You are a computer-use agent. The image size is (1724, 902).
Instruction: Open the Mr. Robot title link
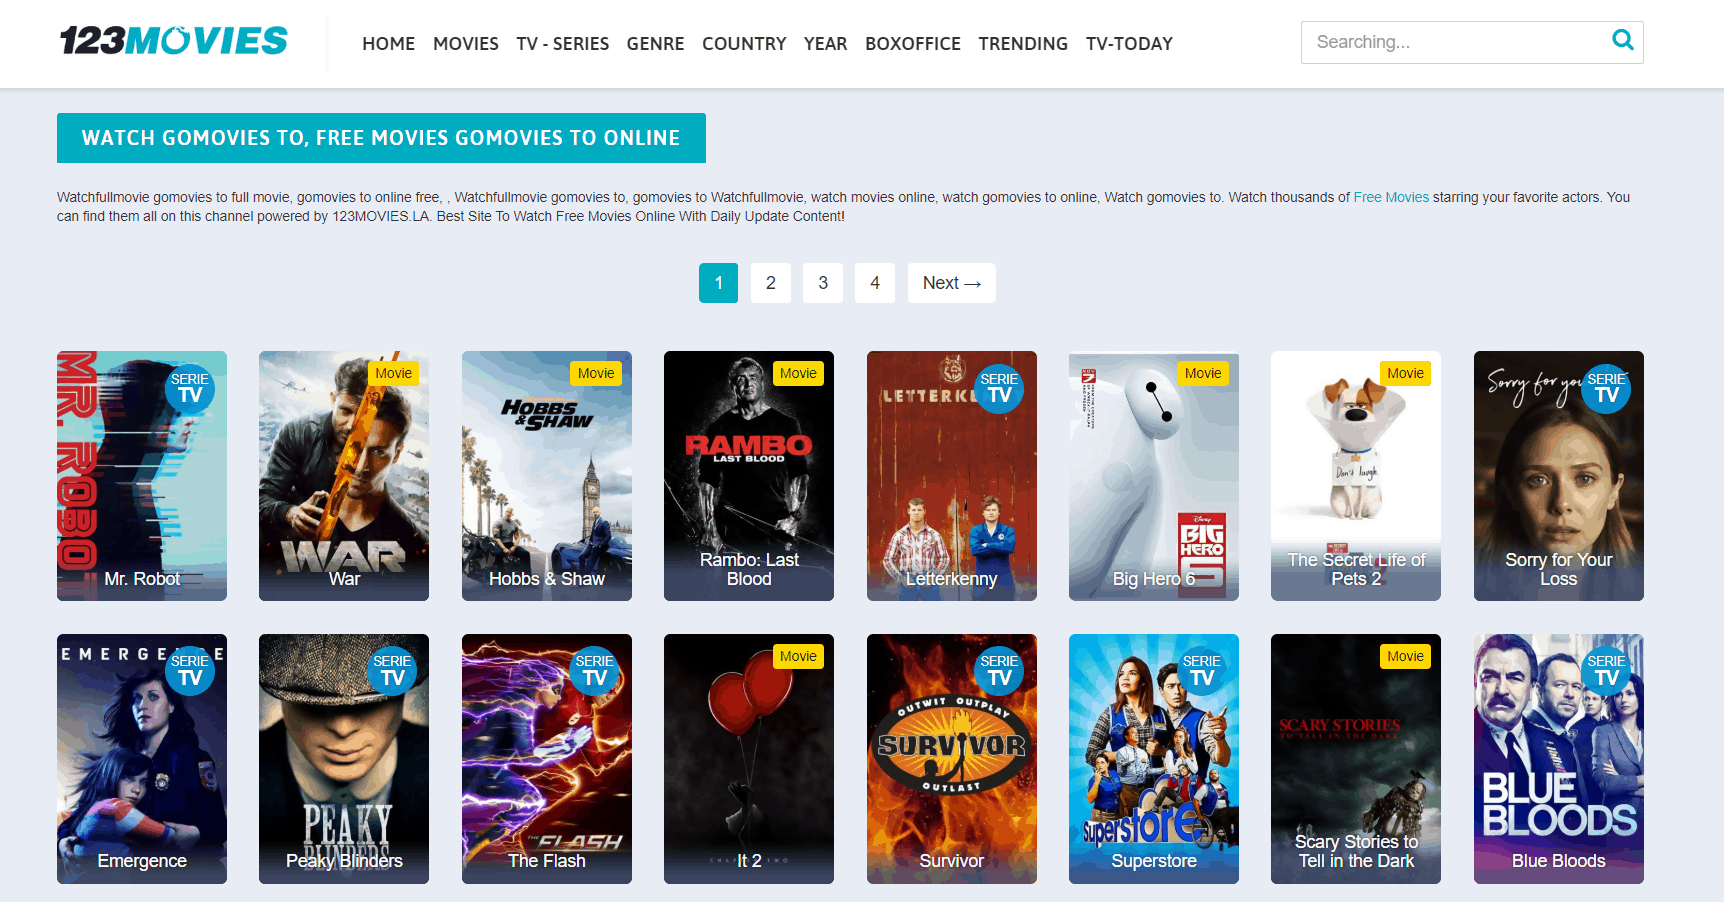pos(142,579)
